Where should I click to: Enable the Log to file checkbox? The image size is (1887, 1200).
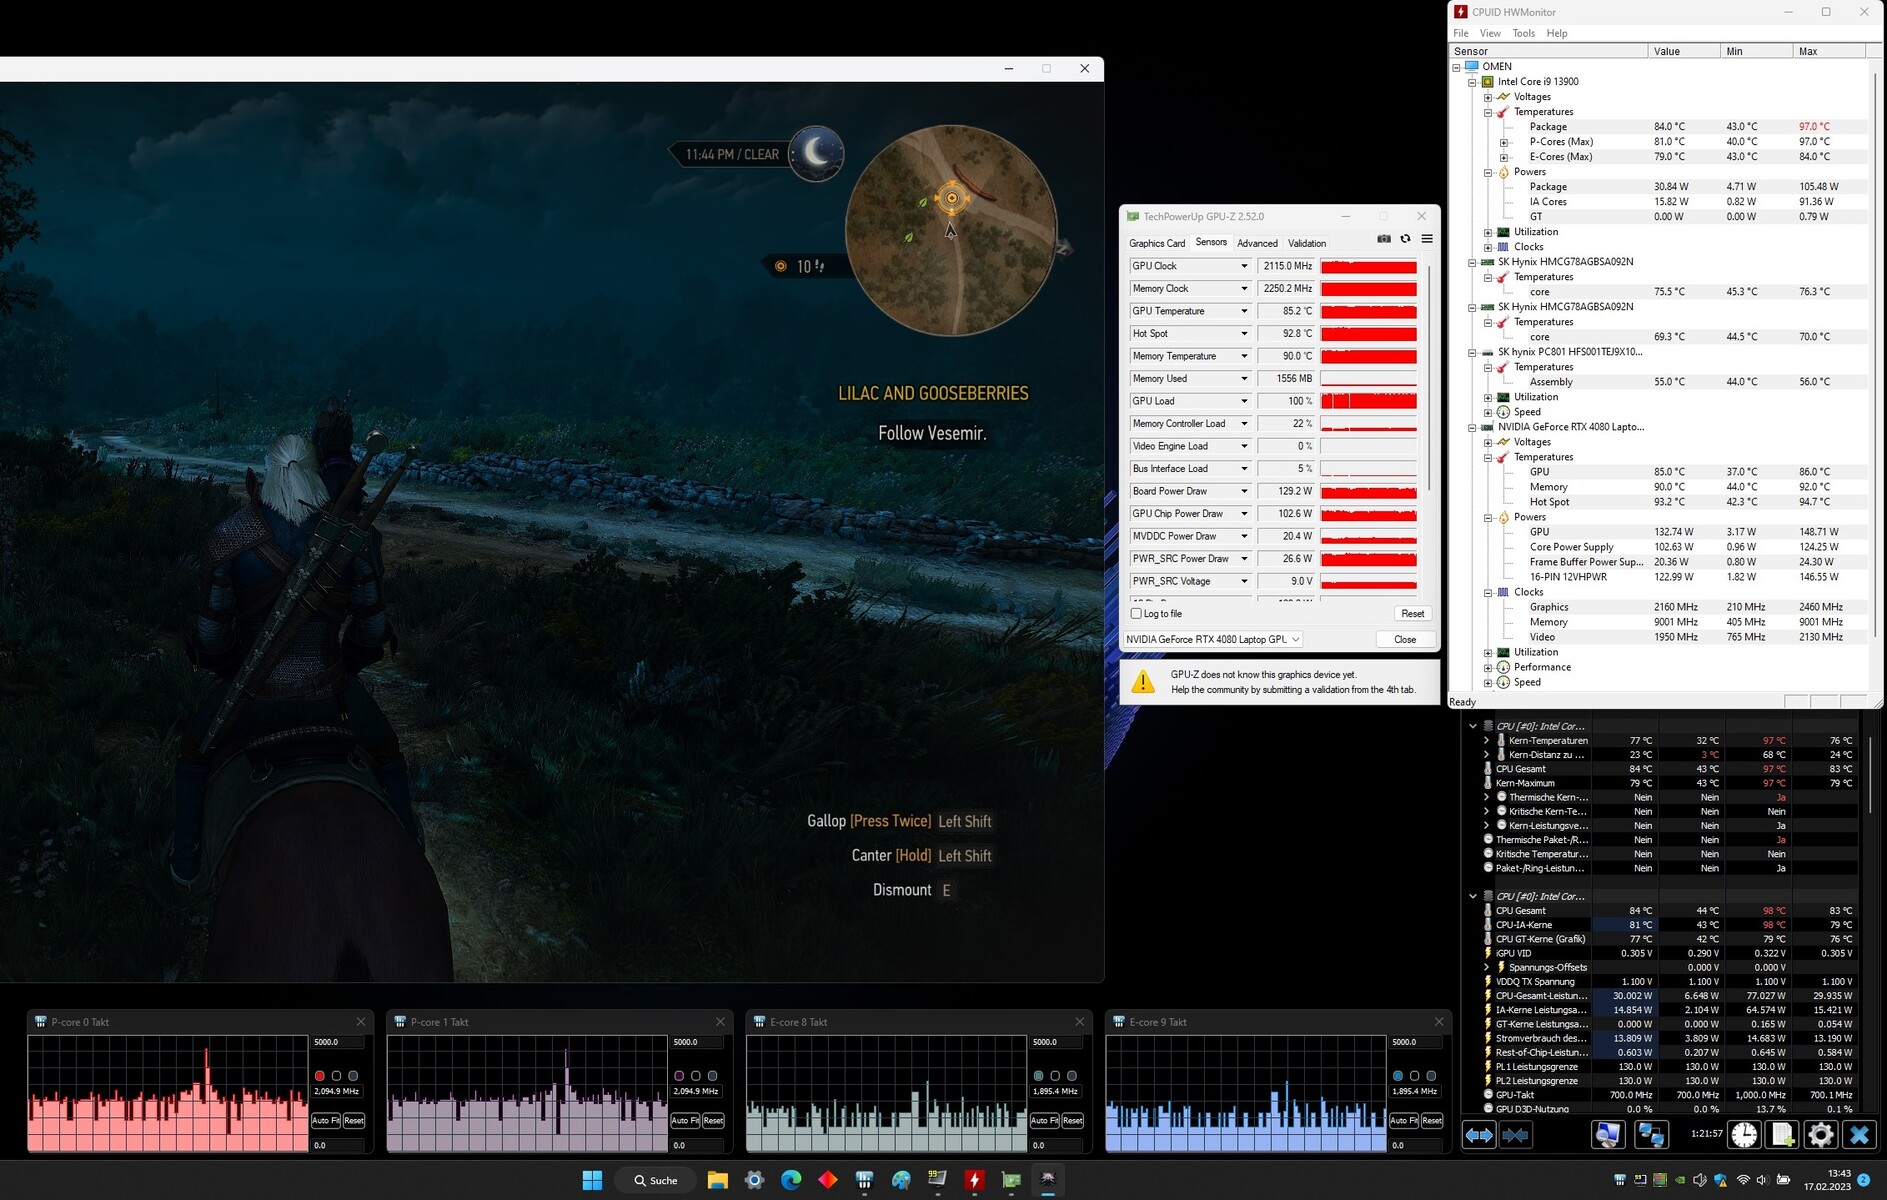(x=1136, y=613)
